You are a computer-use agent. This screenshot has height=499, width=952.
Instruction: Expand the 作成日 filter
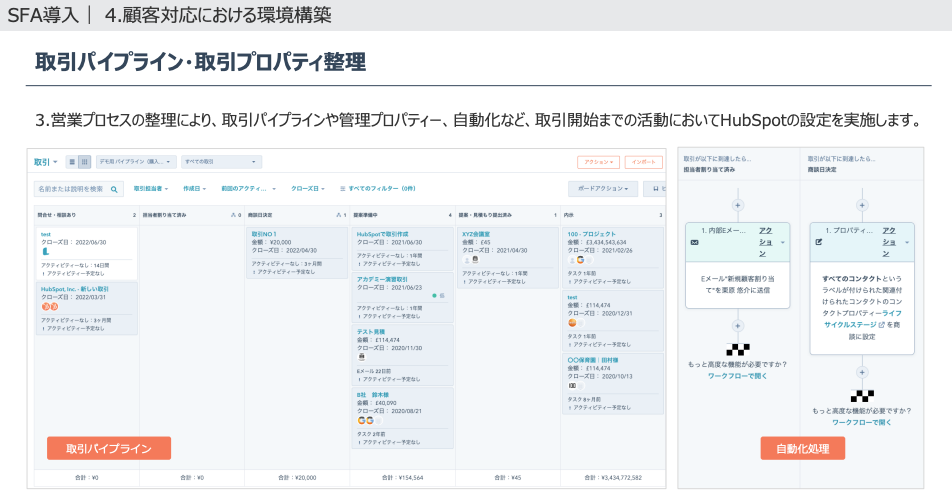194,189
